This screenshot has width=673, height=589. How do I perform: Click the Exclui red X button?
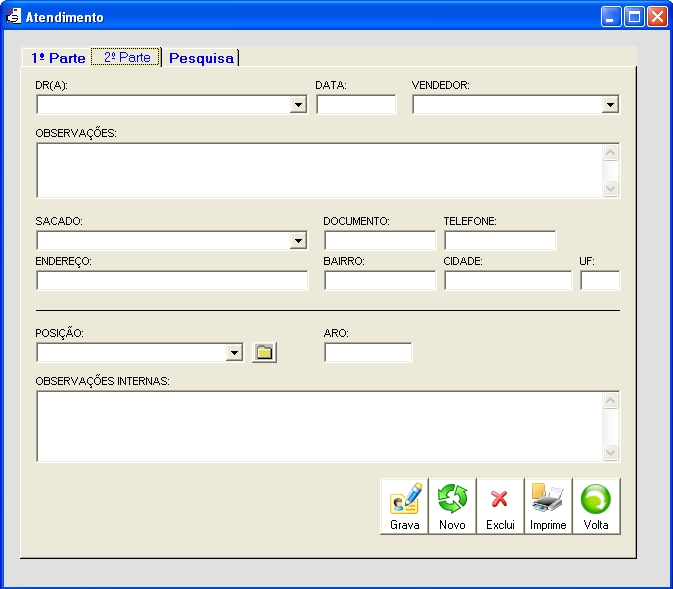(500, 507)
